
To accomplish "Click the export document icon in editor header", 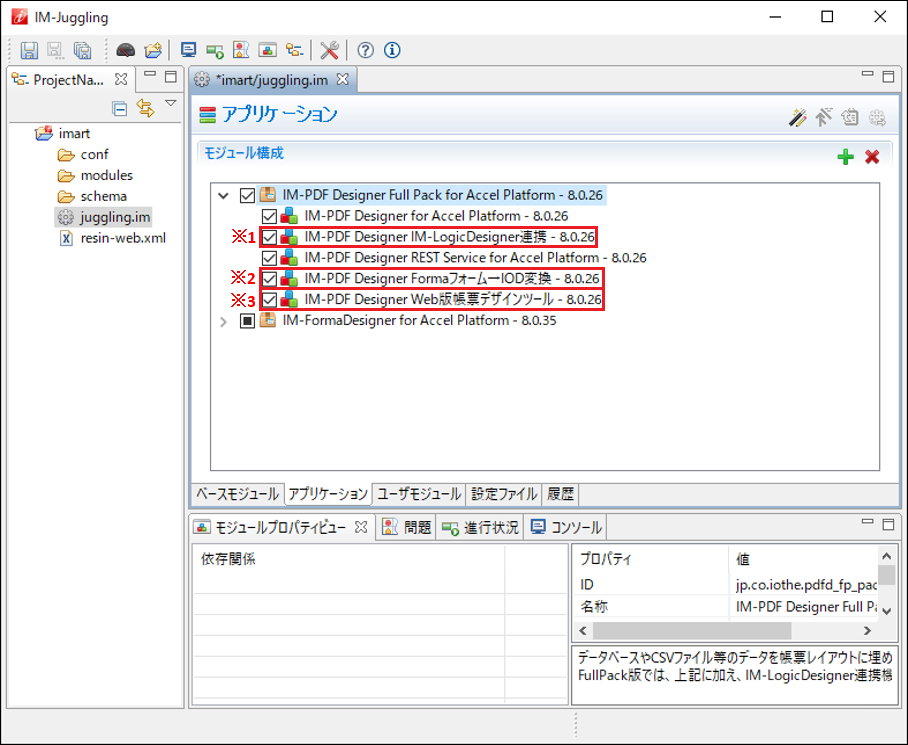I will click(850, 117).
